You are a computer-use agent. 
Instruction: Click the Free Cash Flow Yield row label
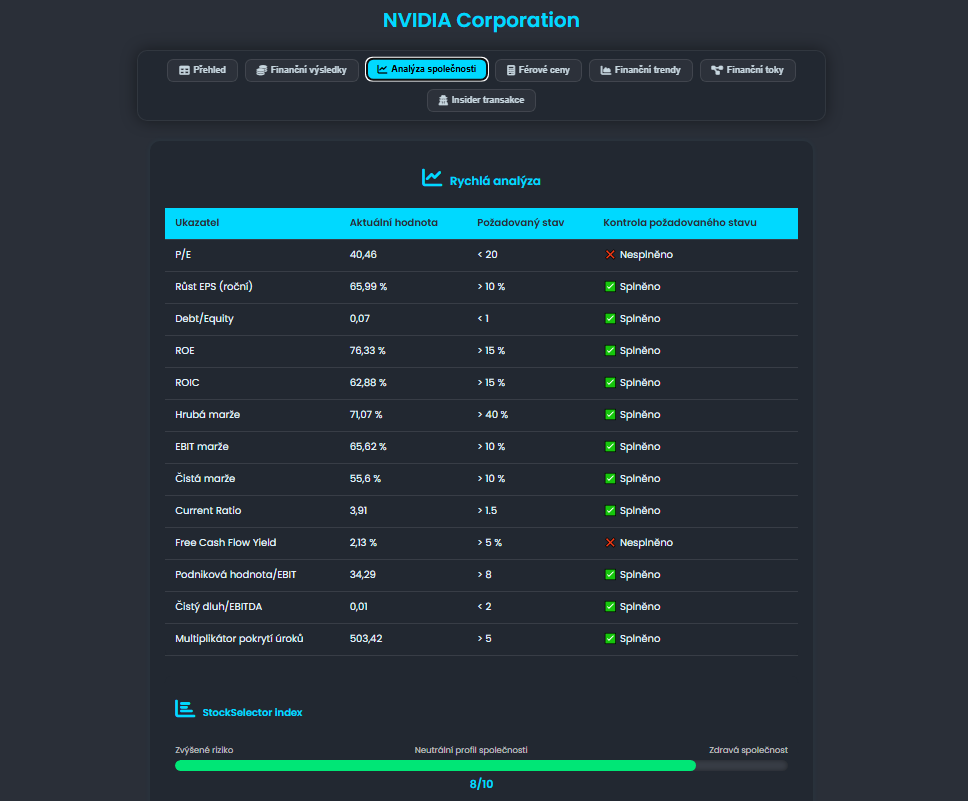tap(226, 543)
